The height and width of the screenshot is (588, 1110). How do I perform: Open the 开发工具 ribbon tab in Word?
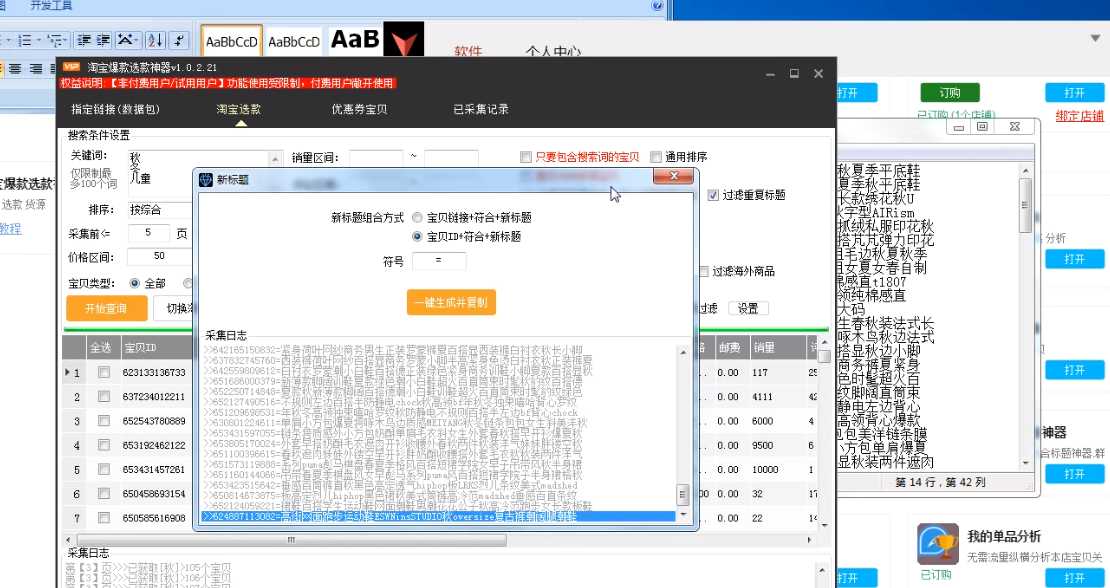51,6
